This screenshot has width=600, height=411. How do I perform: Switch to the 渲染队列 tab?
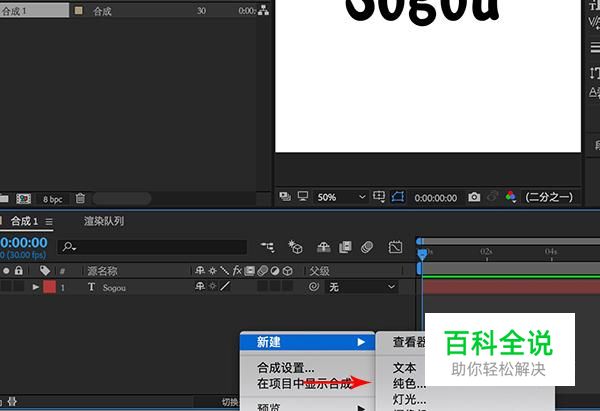(104, 221)
